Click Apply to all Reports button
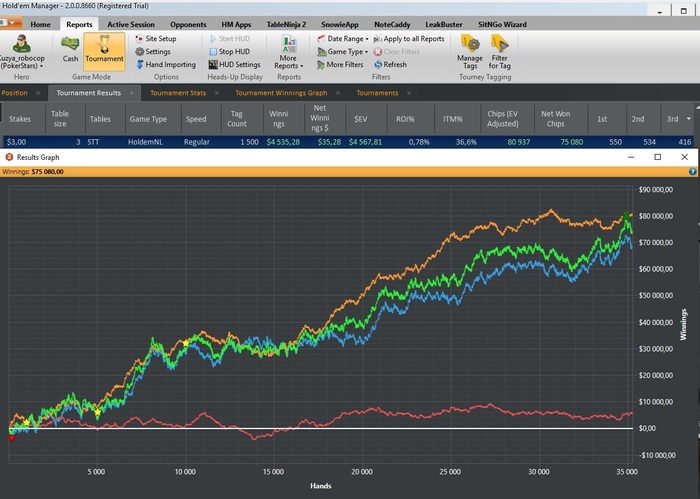The image size is (700, 499). pos(408,38)
